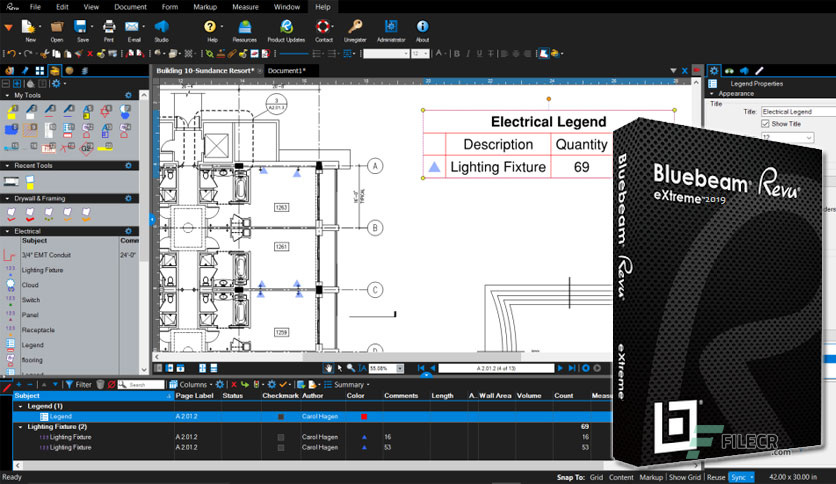Click the About info icon
The image size is (836, 484).
pos(422,26)
